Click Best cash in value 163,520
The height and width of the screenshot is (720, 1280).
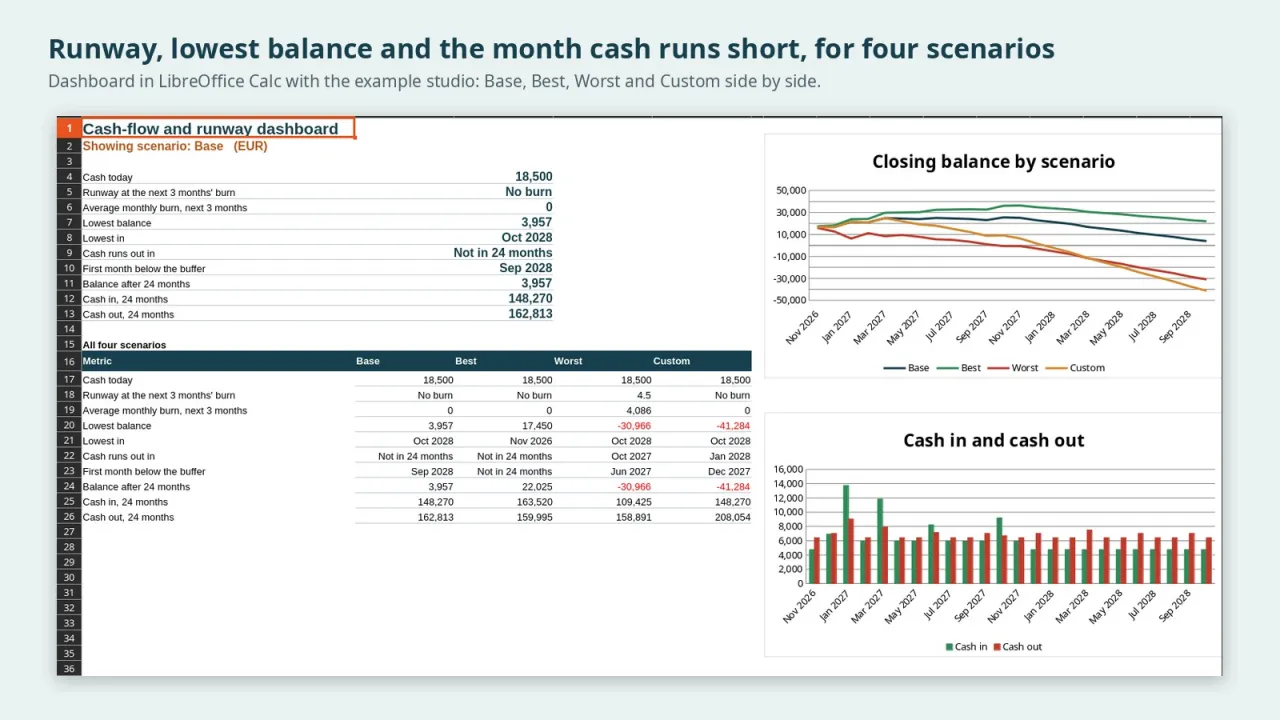click(x=535, y=502)
